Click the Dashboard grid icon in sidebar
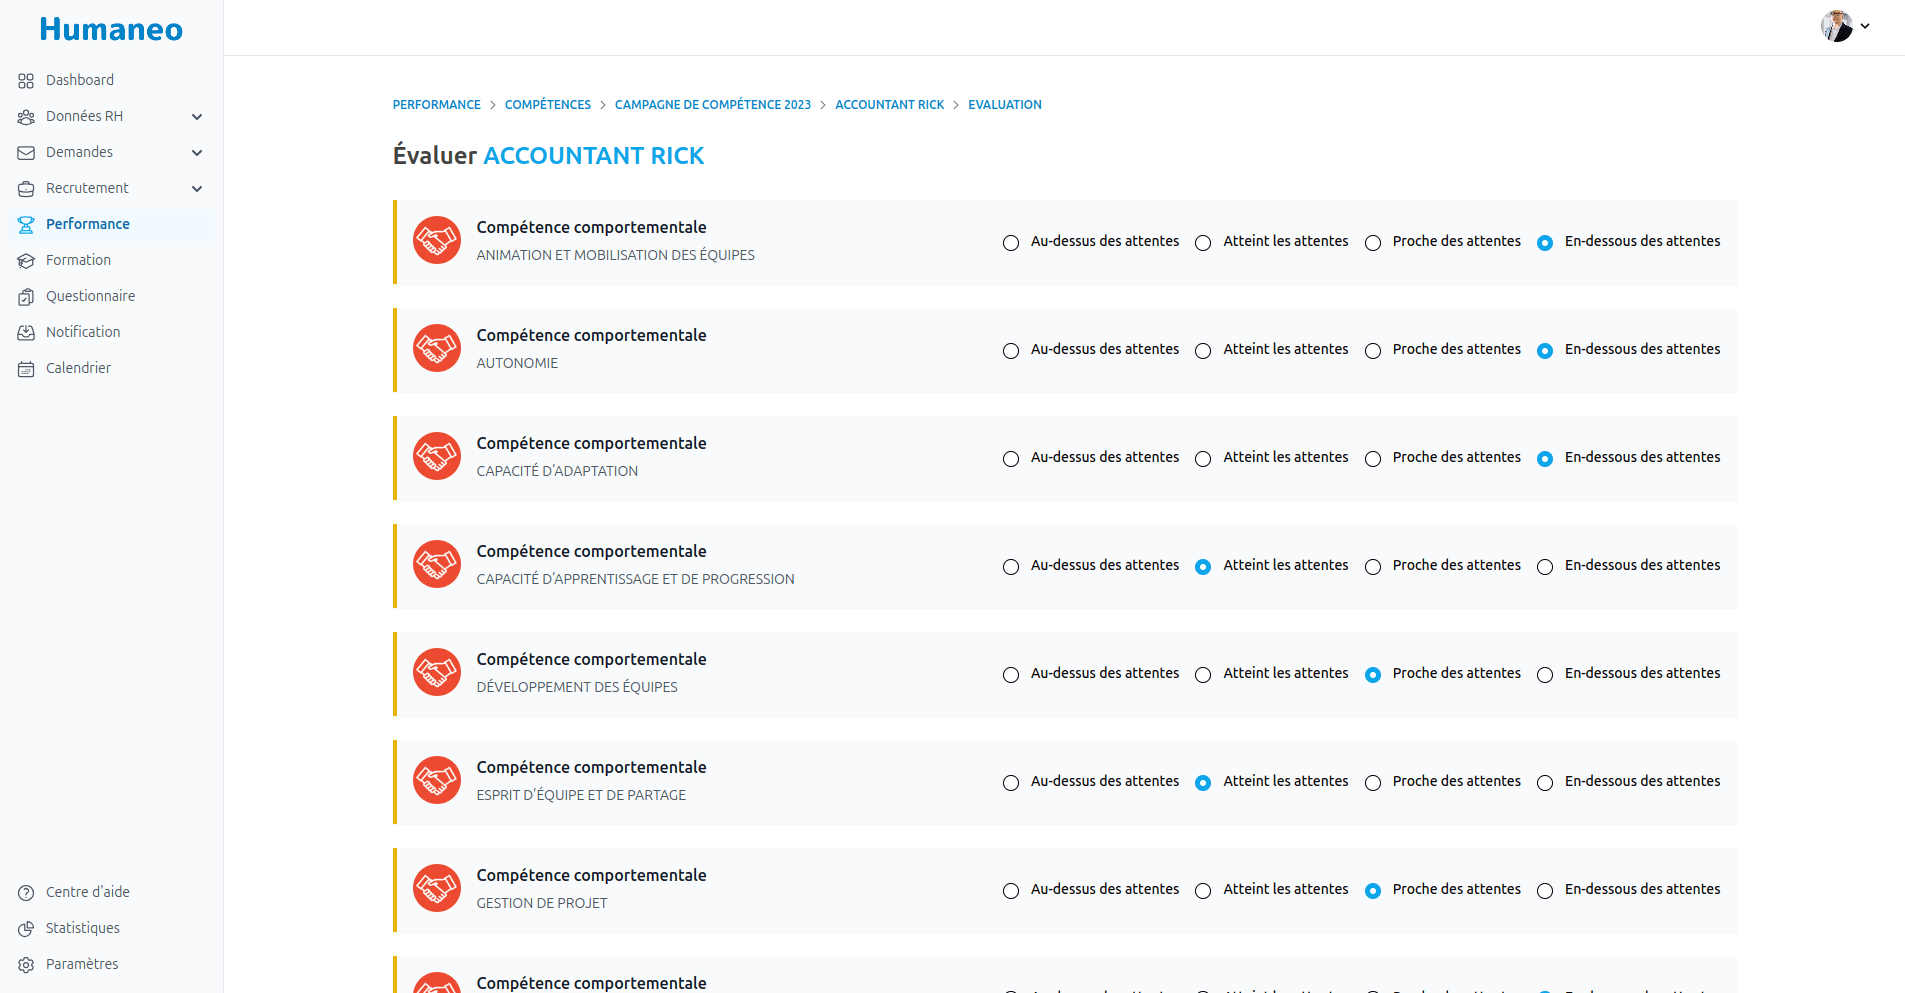The height and width of the screenshot is (993, 1905). (x=26, y=81)
